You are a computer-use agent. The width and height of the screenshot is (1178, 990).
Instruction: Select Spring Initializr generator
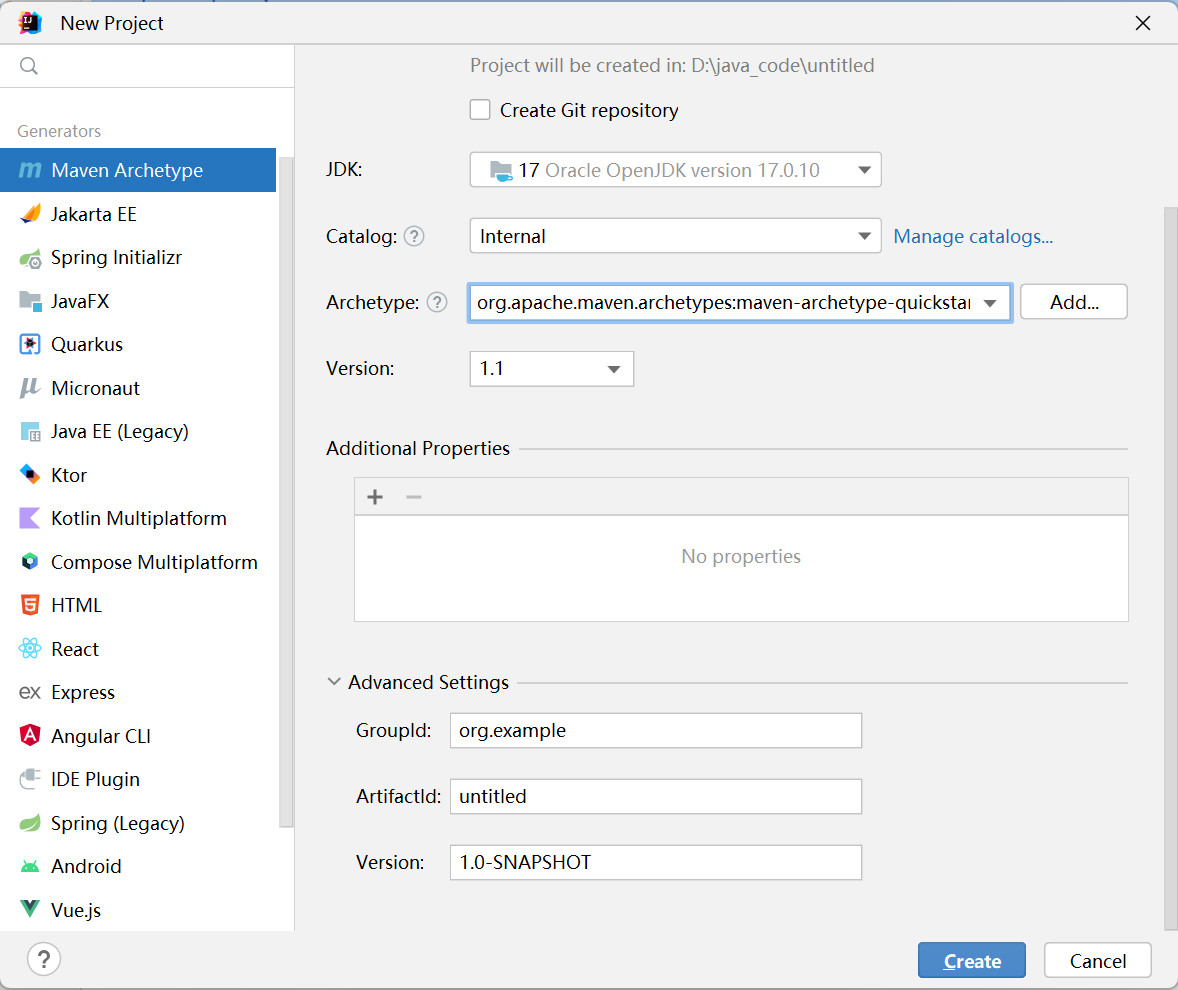pos(138,258)
